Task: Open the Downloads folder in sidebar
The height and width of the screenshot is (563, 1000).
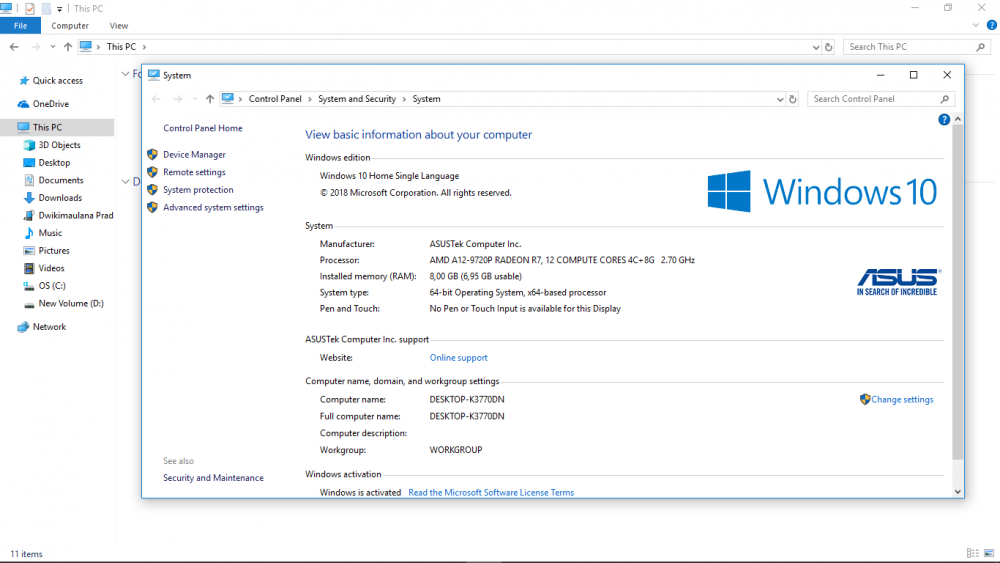Action: (60, 198)
